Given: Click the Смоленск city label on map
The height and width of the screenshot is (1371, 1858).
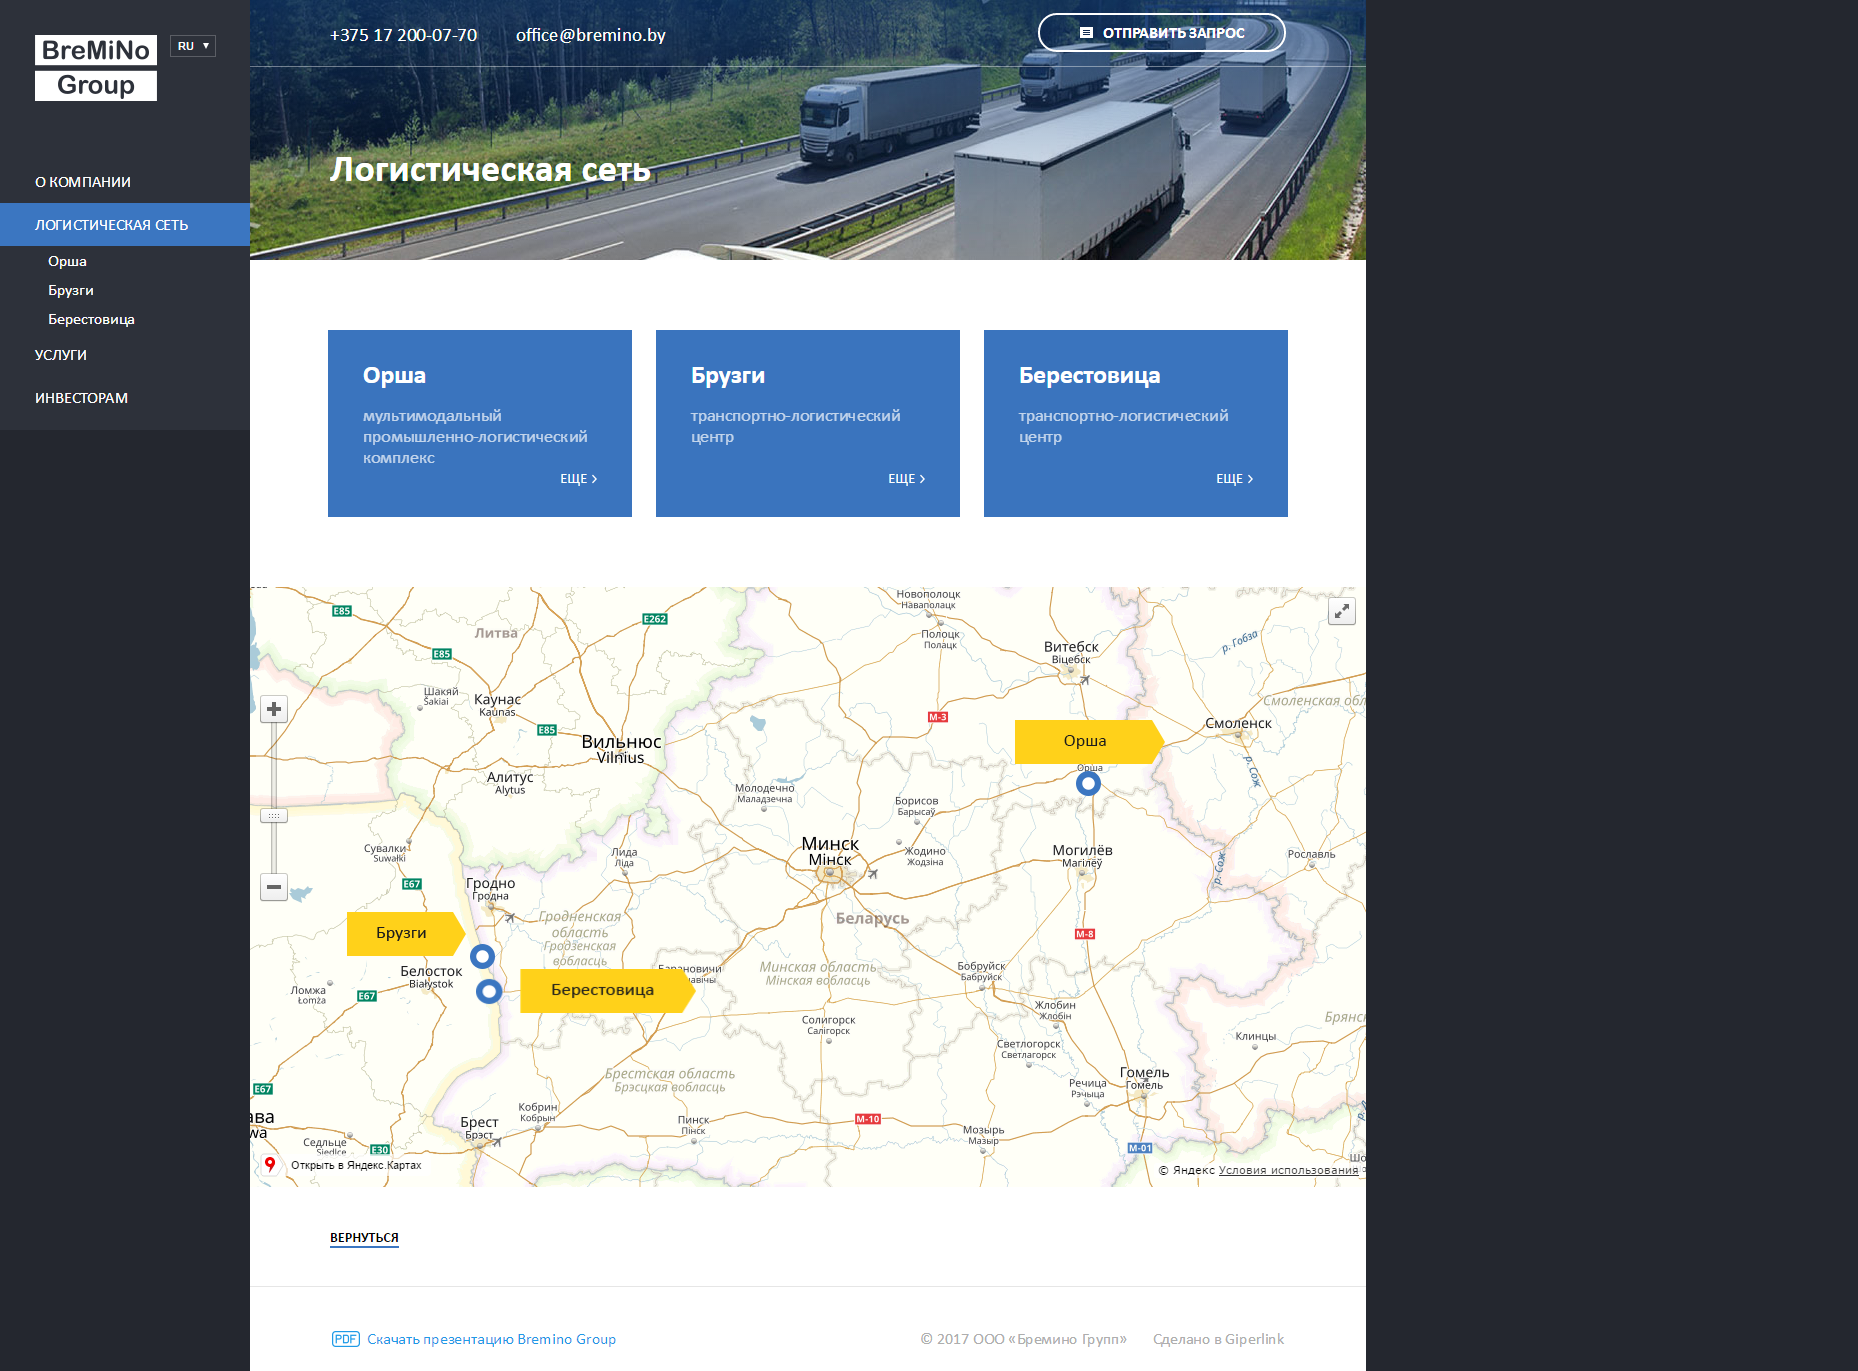Looking at the screenshot, I should pos(1238,723).
